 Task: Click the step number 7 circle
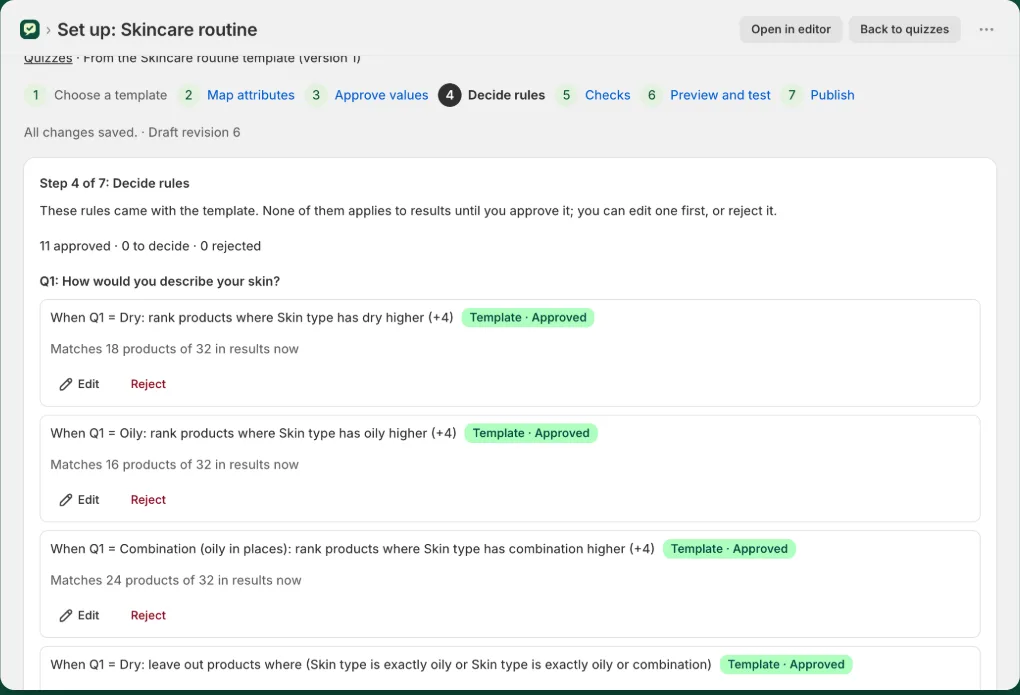click(792, 95)
